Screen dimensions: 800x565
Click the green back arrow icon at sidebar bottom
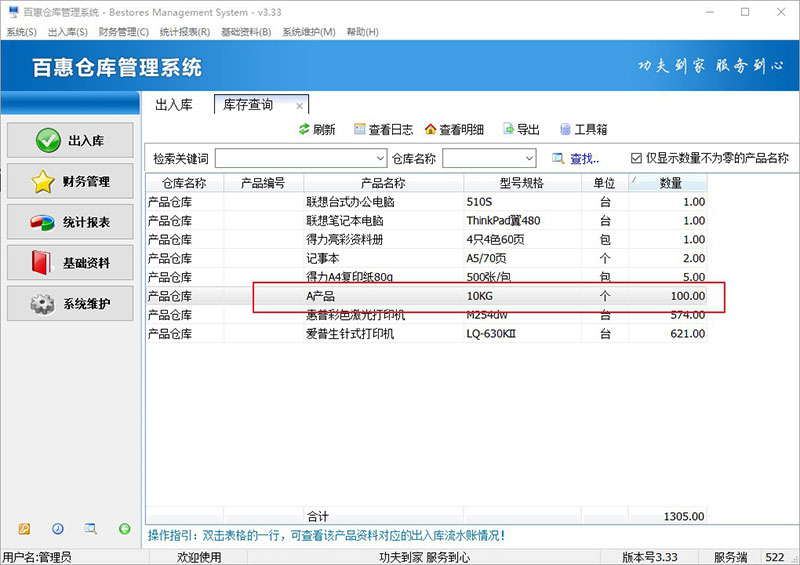(x=124, y=529)
